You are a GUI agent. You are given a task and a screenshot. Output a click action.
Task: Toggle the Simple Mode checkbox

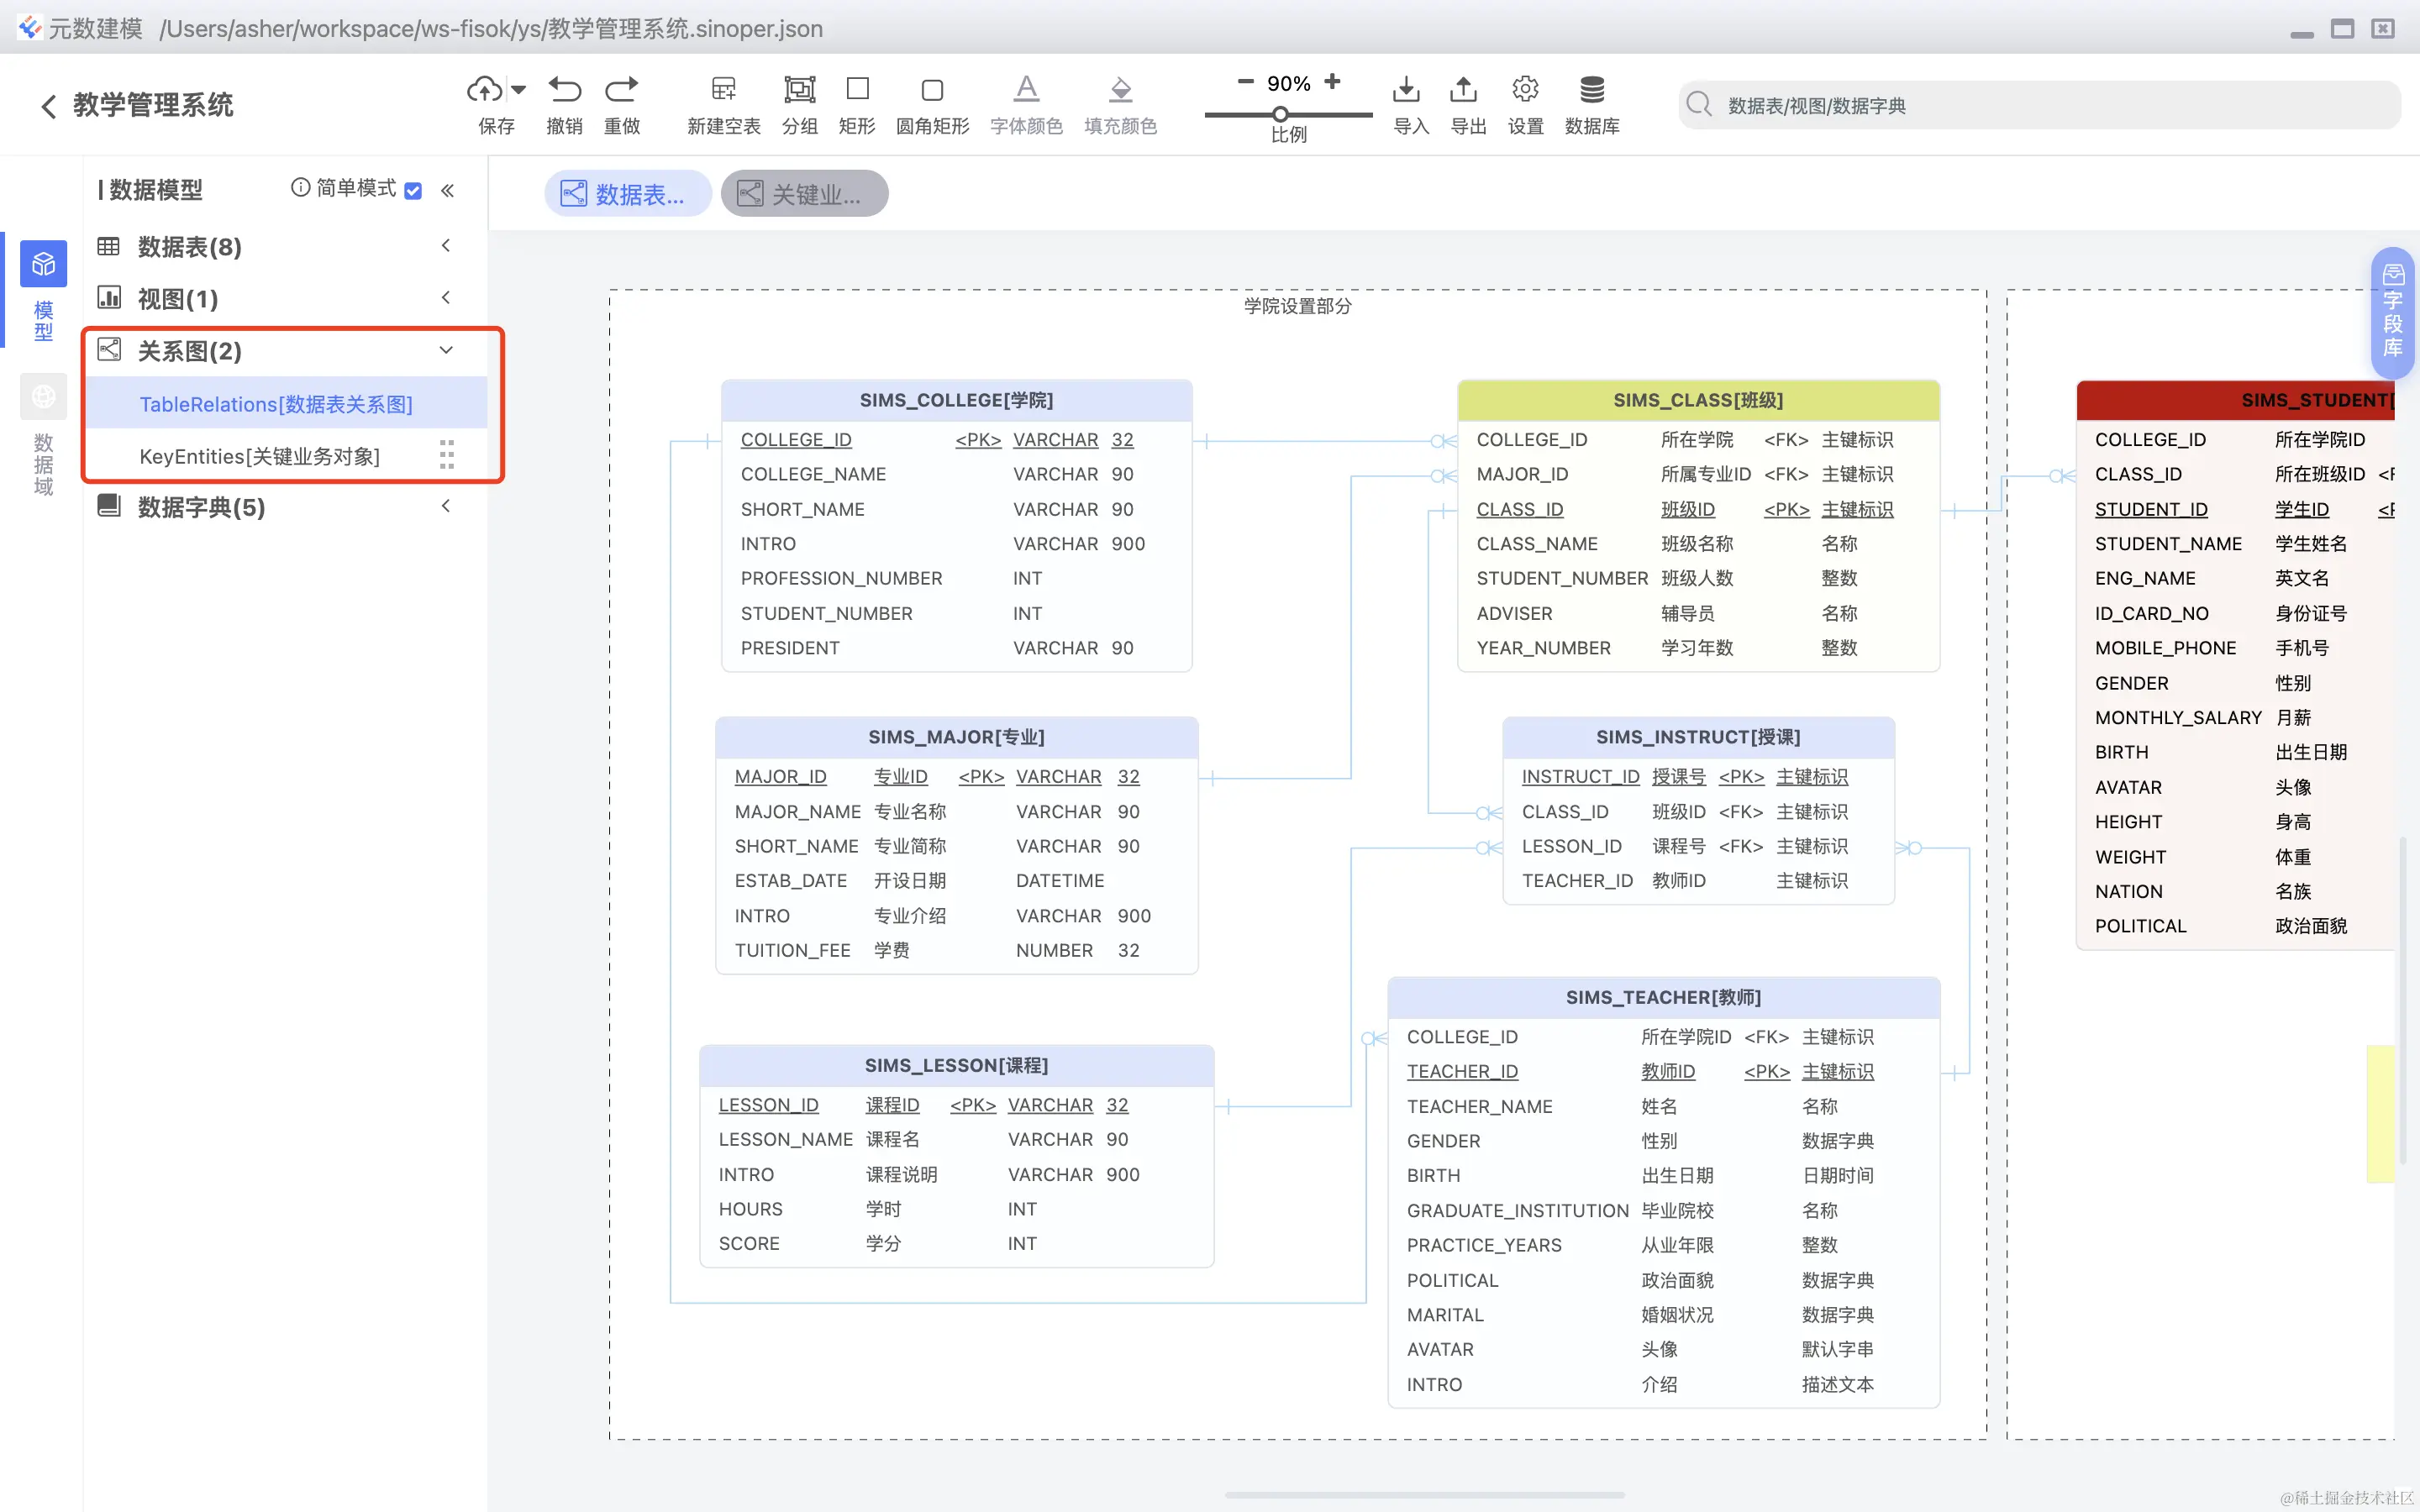(x=413, y=190)
